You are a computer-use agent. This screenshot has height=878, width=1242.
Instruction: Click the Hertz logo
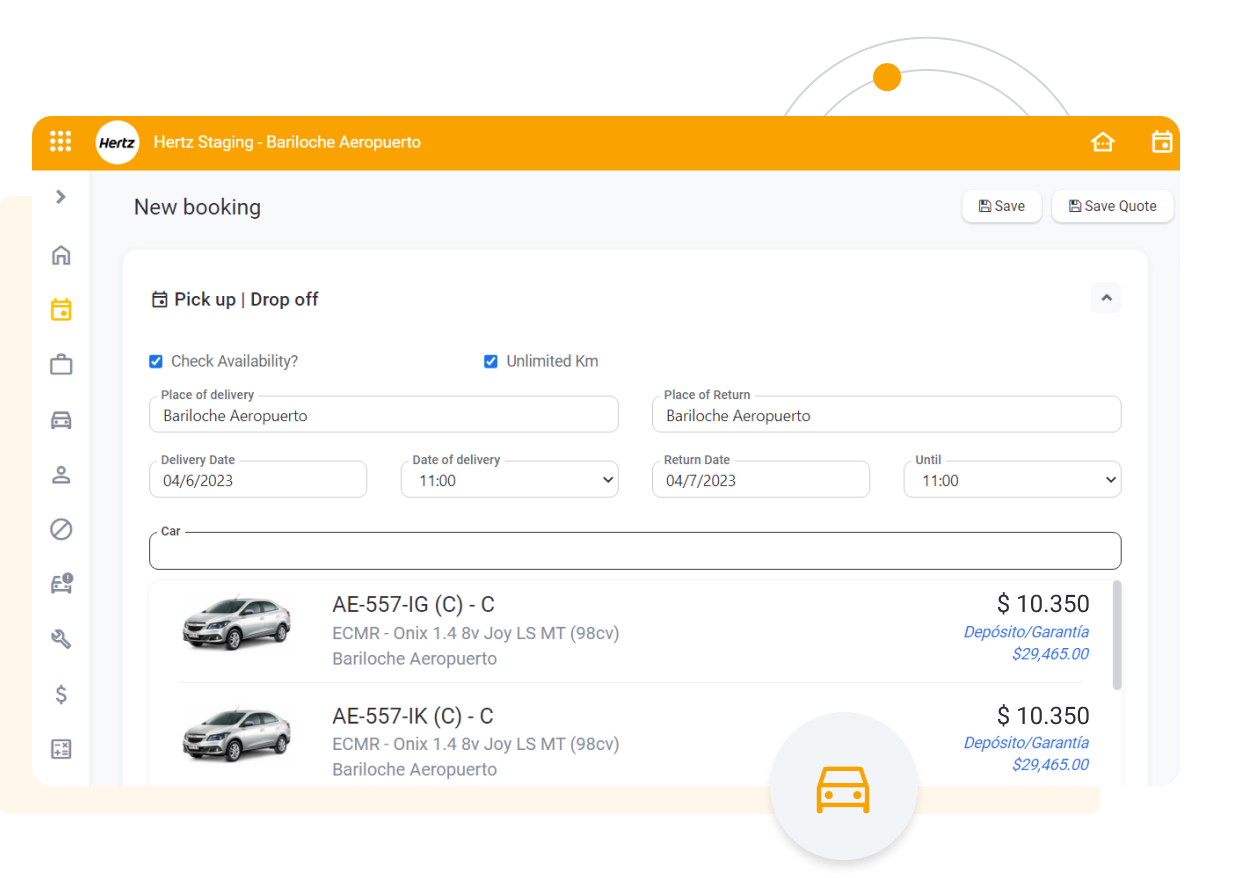(117, 143)
